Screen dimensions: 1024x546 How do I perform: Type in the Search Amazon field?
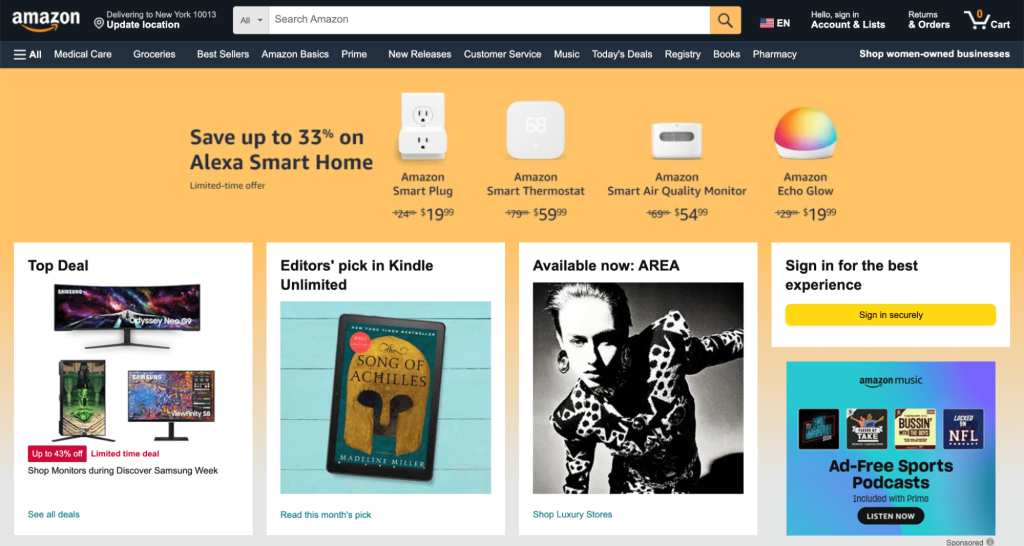[490, 19]
